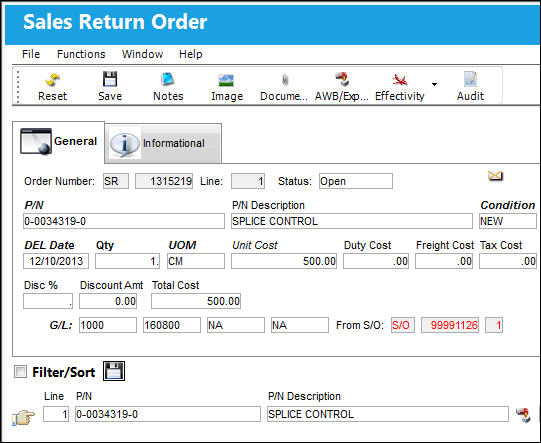Click the Condition field showing NEW
The width and height of the screenshot is (541, 443).
[x=508, y=221]
